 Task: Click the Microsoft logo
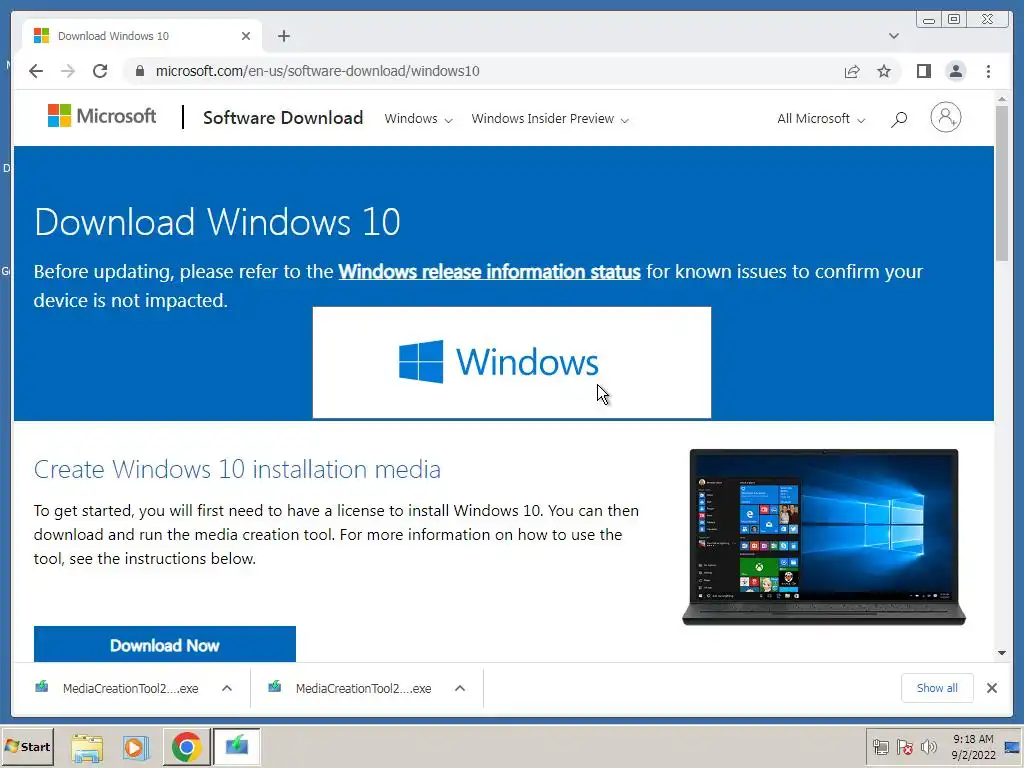pyautogui.click(x=102, y=116)
